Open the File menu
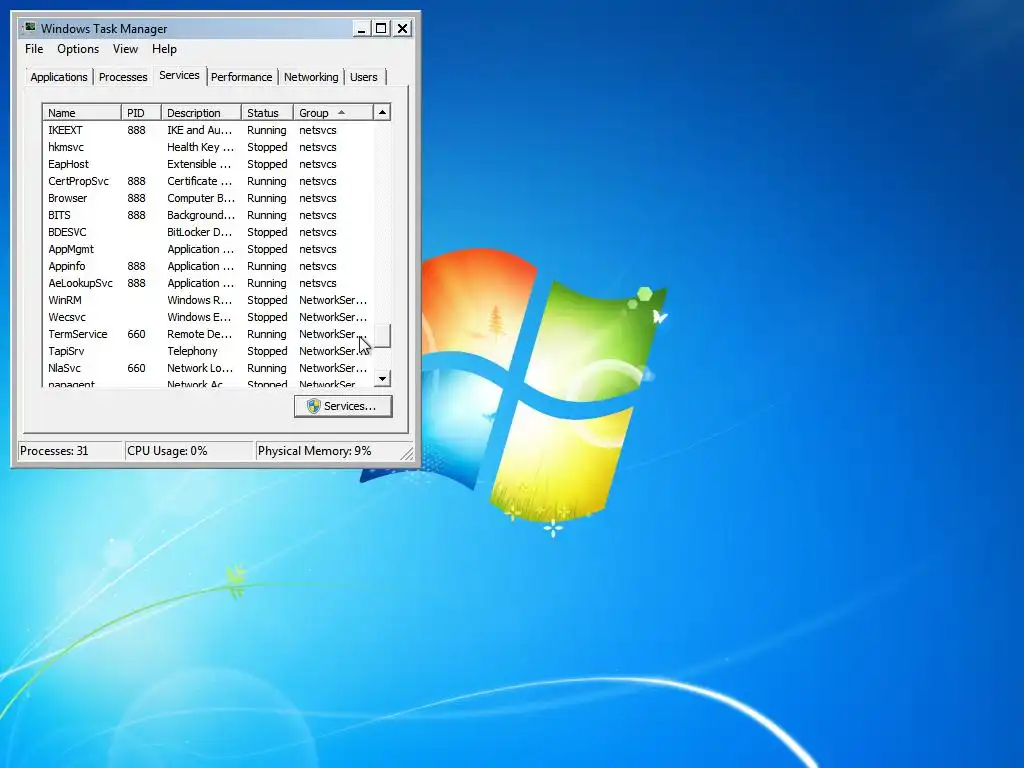The height and width of the screenshot is (768, 1024). coord(34,49)
